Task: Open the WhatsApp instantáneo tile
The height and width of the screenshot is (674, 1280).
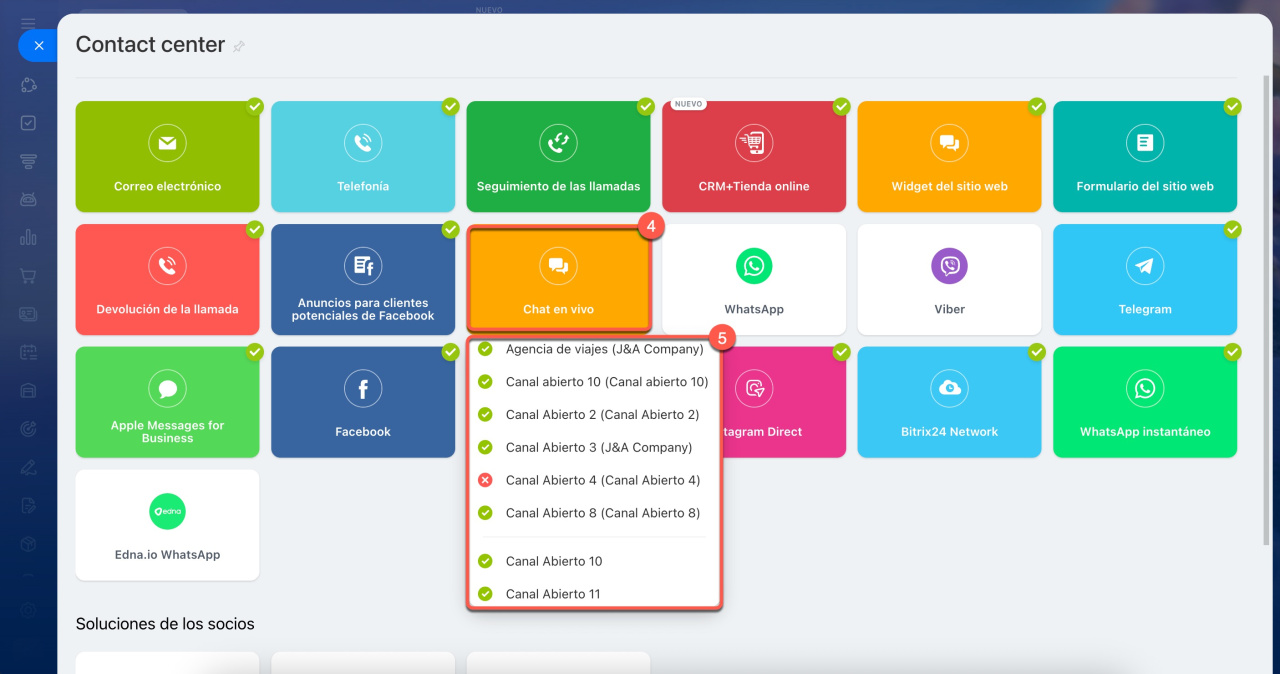Action: tap(1145, 402)
